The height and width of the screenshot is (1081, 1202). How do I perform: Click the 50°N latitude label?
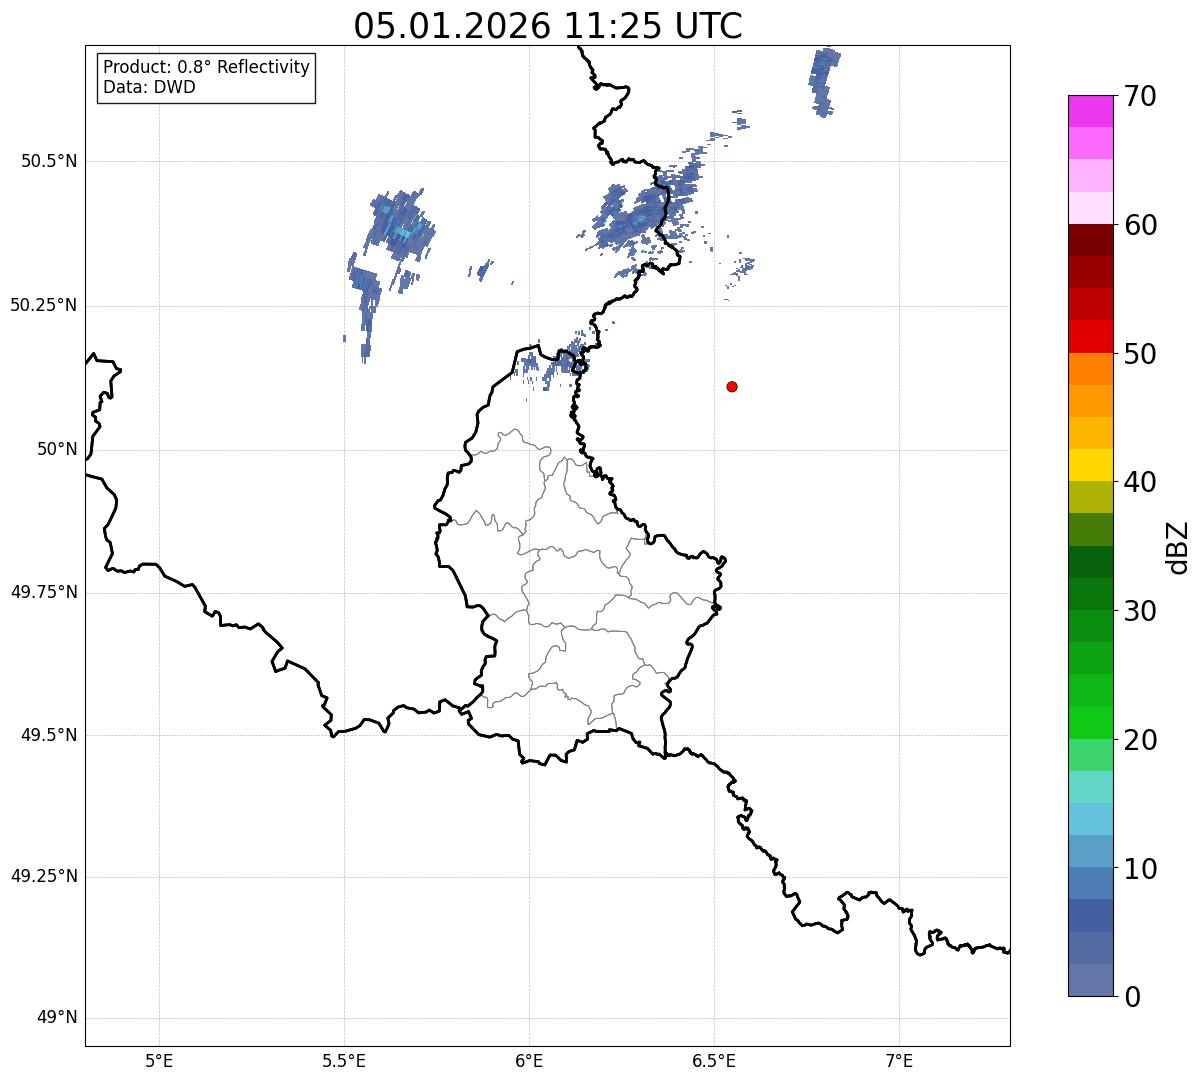57,449
